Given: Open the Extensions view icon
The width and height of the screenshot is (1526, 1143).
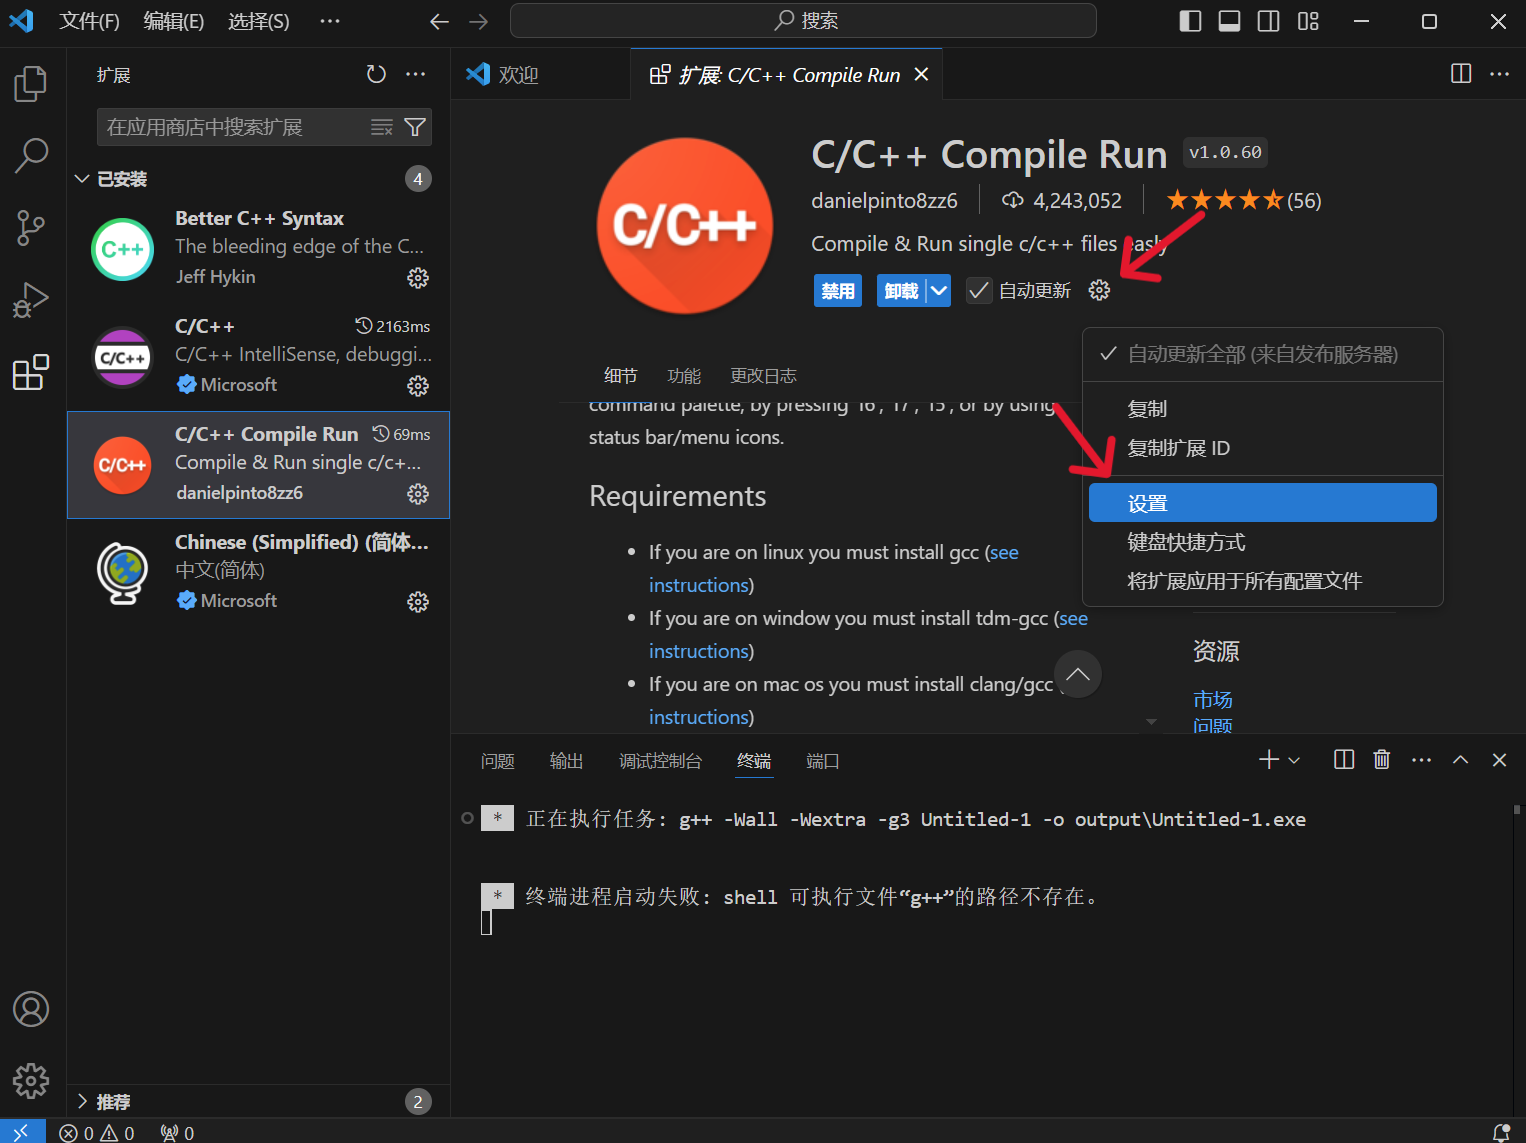Looking at the screenshot, I should (31, 372).
